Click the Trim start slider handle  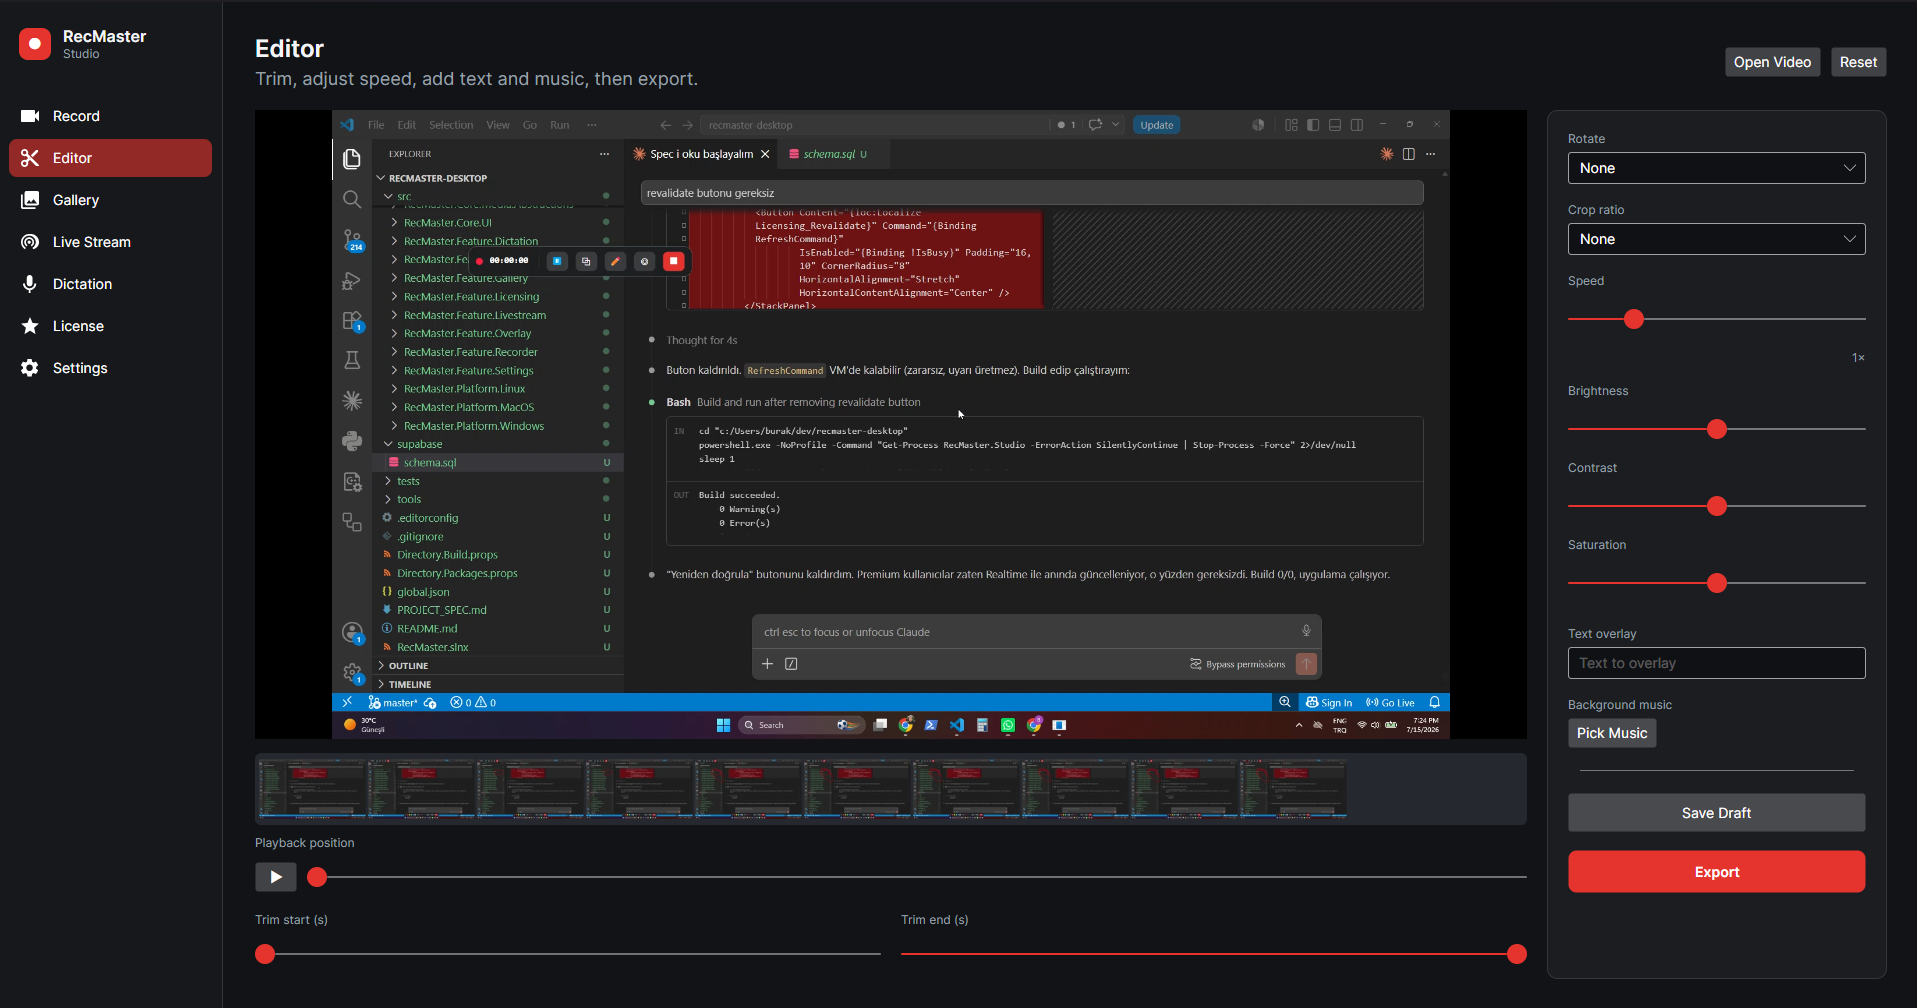click(265, 954)
